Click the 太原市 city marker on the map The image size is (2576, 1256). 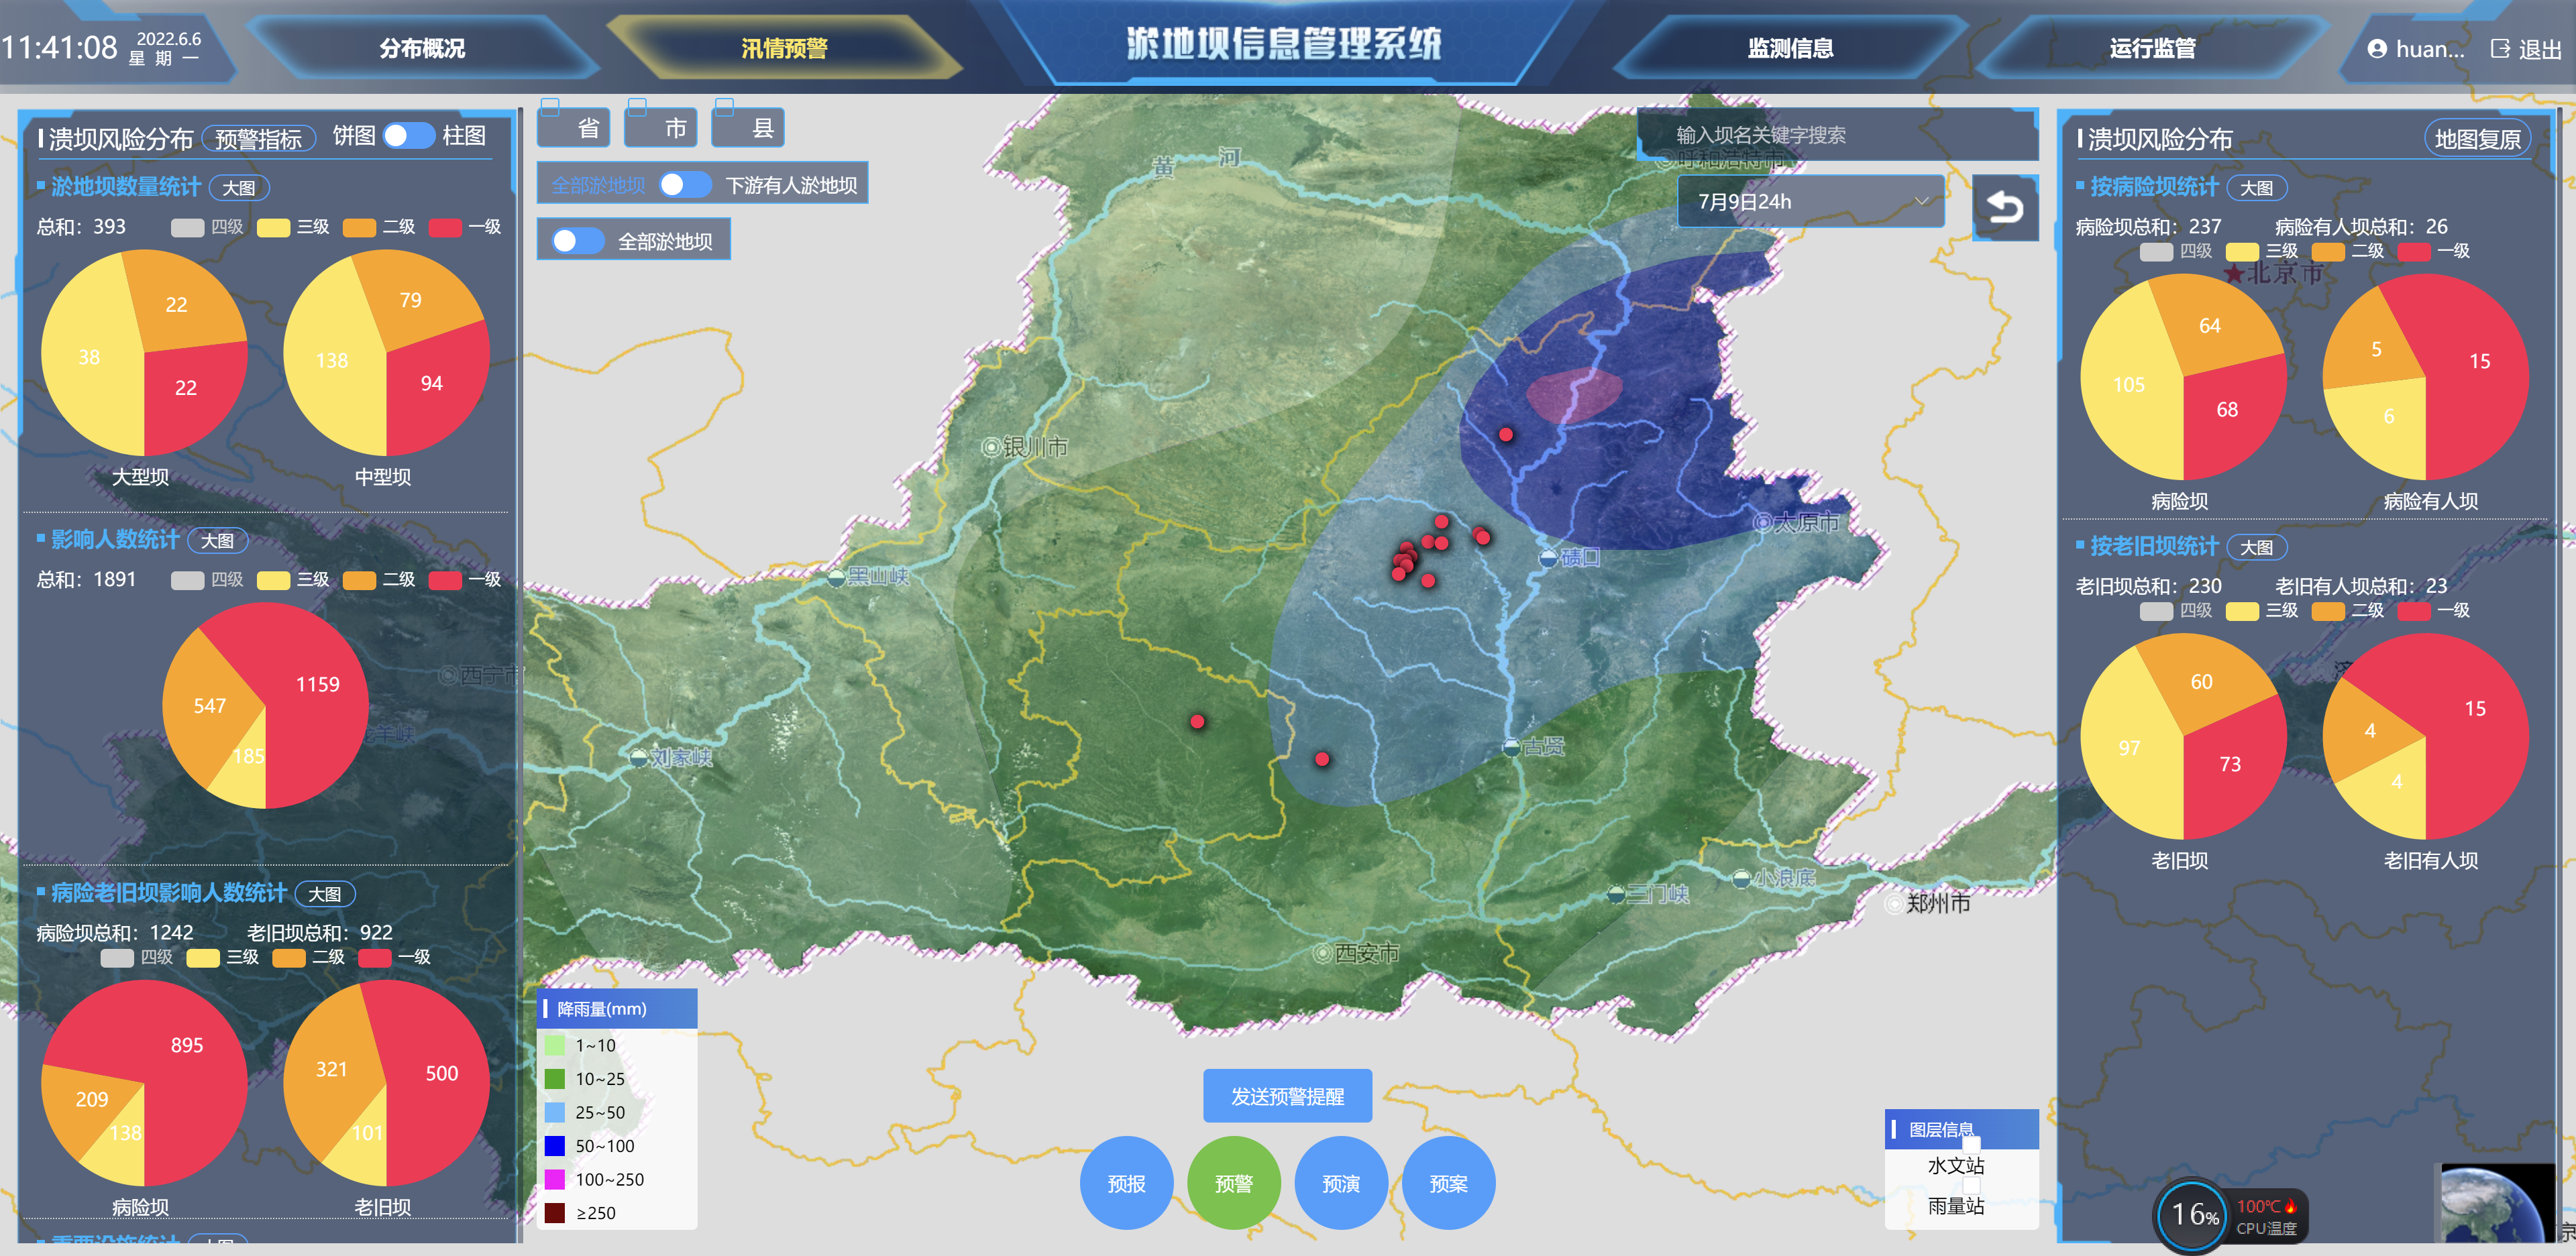point(1762,522)
